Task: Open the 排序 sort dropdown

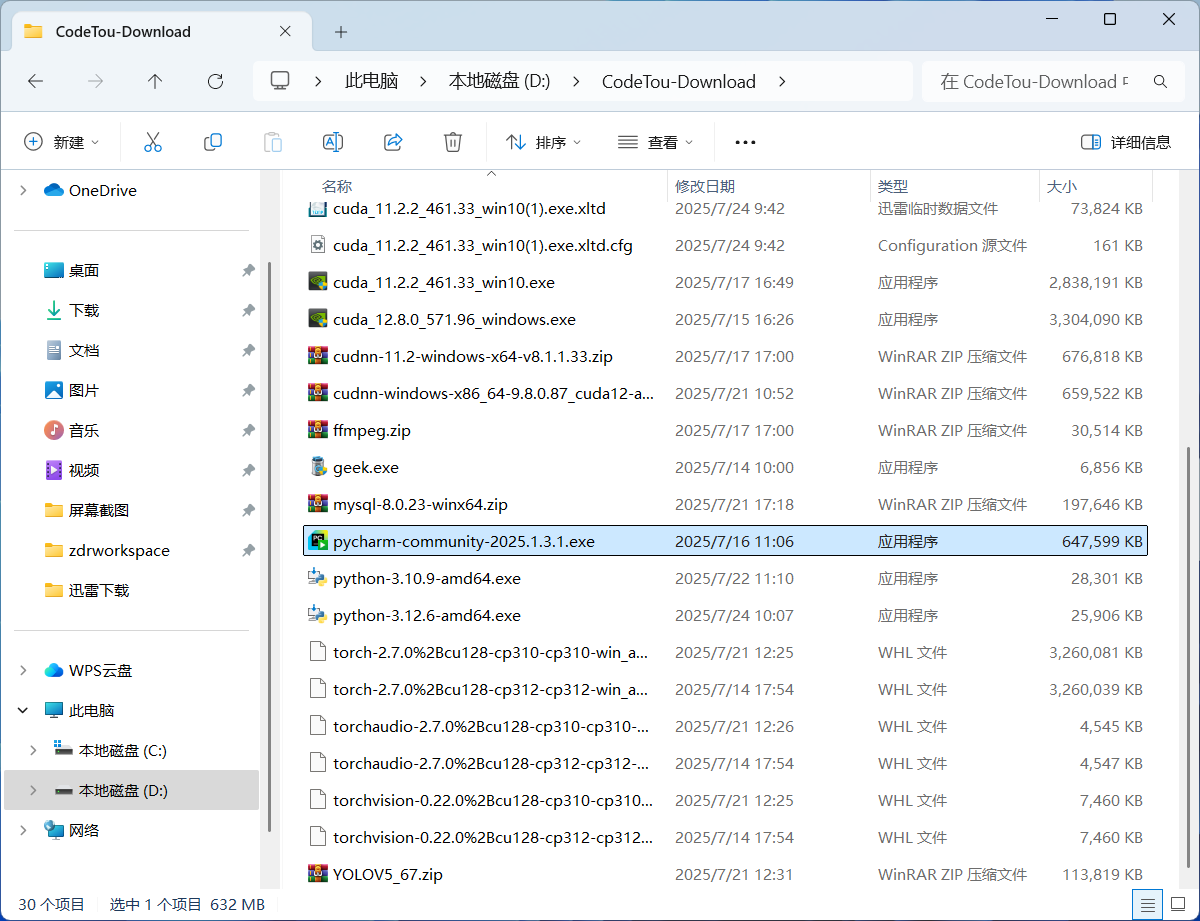Action: coord(543,142)
